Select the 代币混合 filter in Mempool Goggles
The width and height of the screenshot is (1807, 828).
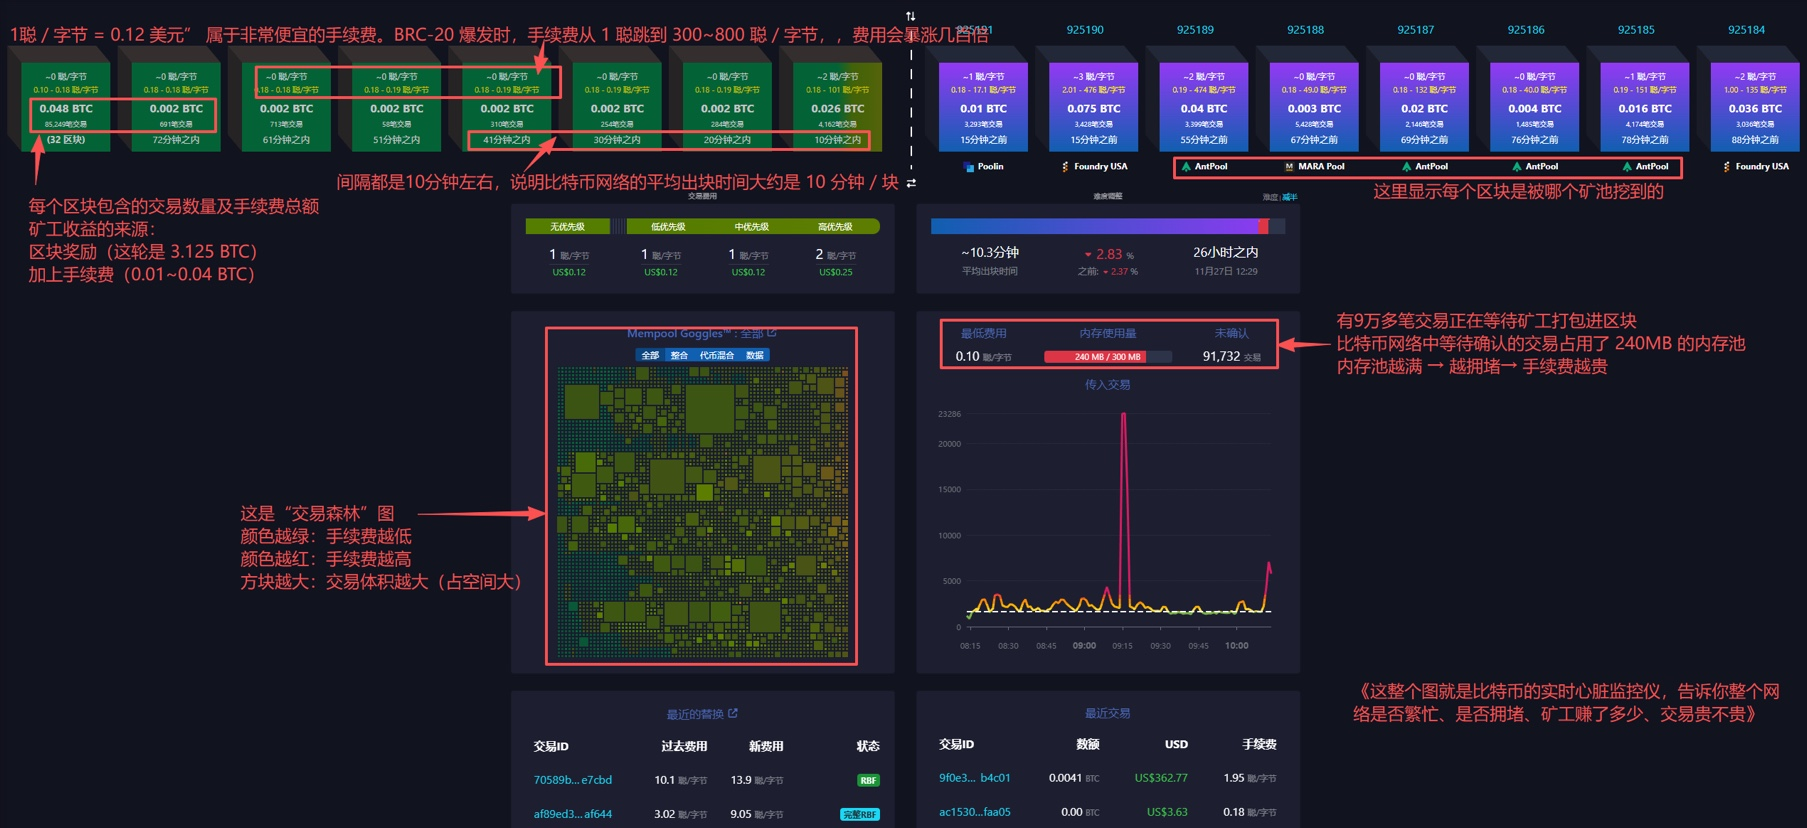tap(716, 355)
